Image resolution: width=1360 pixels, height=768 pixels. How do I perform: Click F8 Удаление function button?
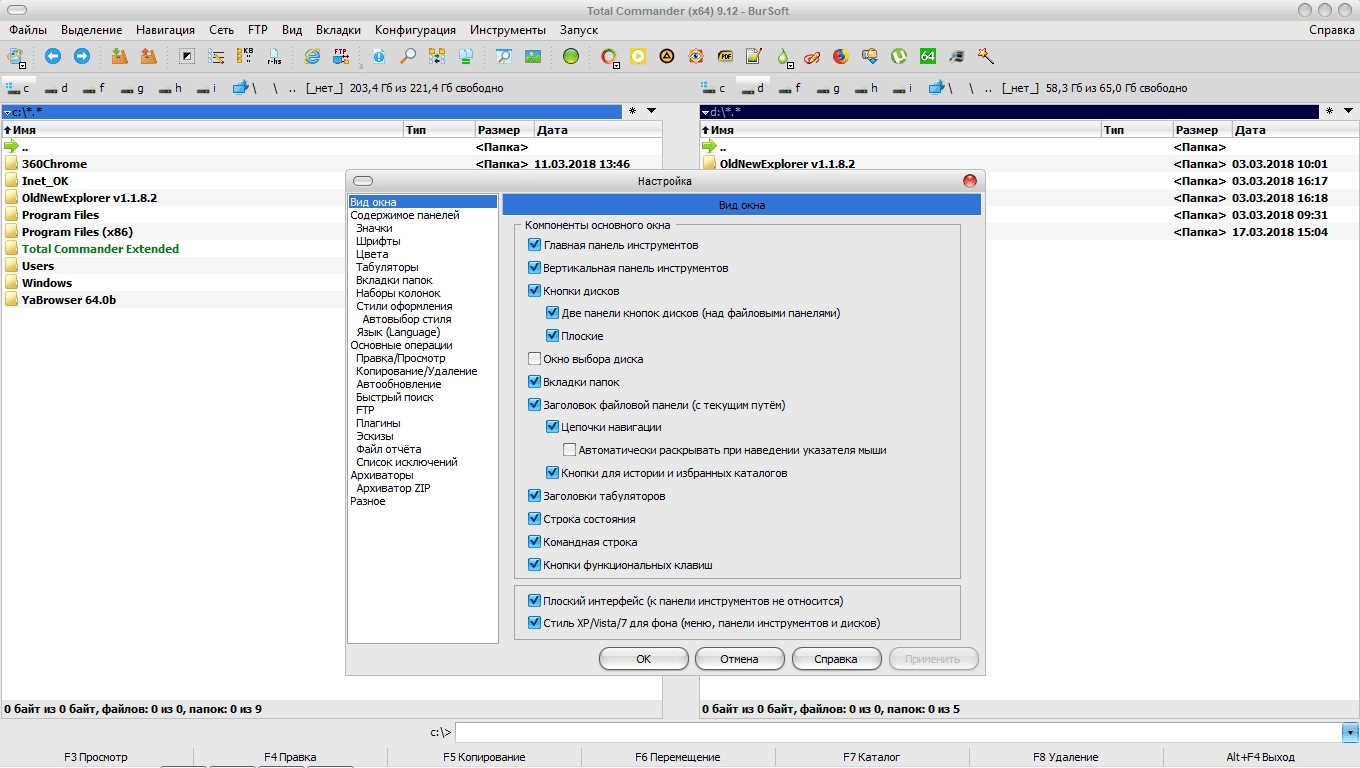[1066, 757]
